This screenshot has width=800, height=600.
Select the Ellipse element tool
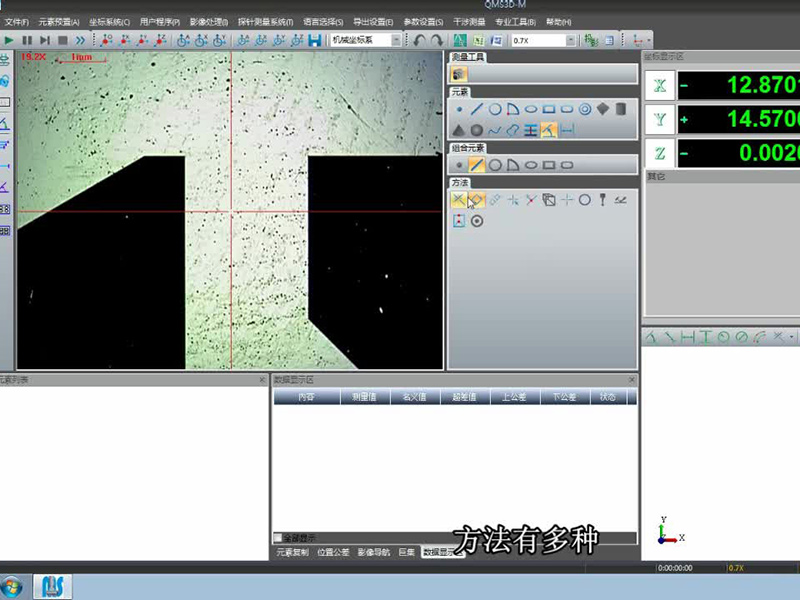[x=531, y=109]
